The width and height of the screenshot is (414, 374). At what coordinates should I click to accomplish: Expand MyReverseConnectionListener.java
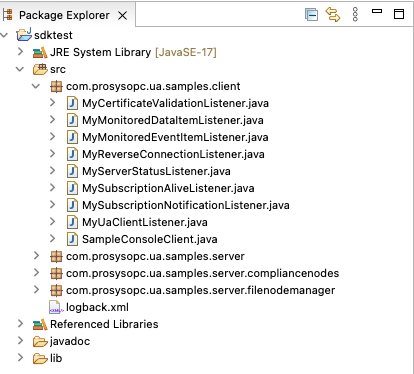pos(53,154)
